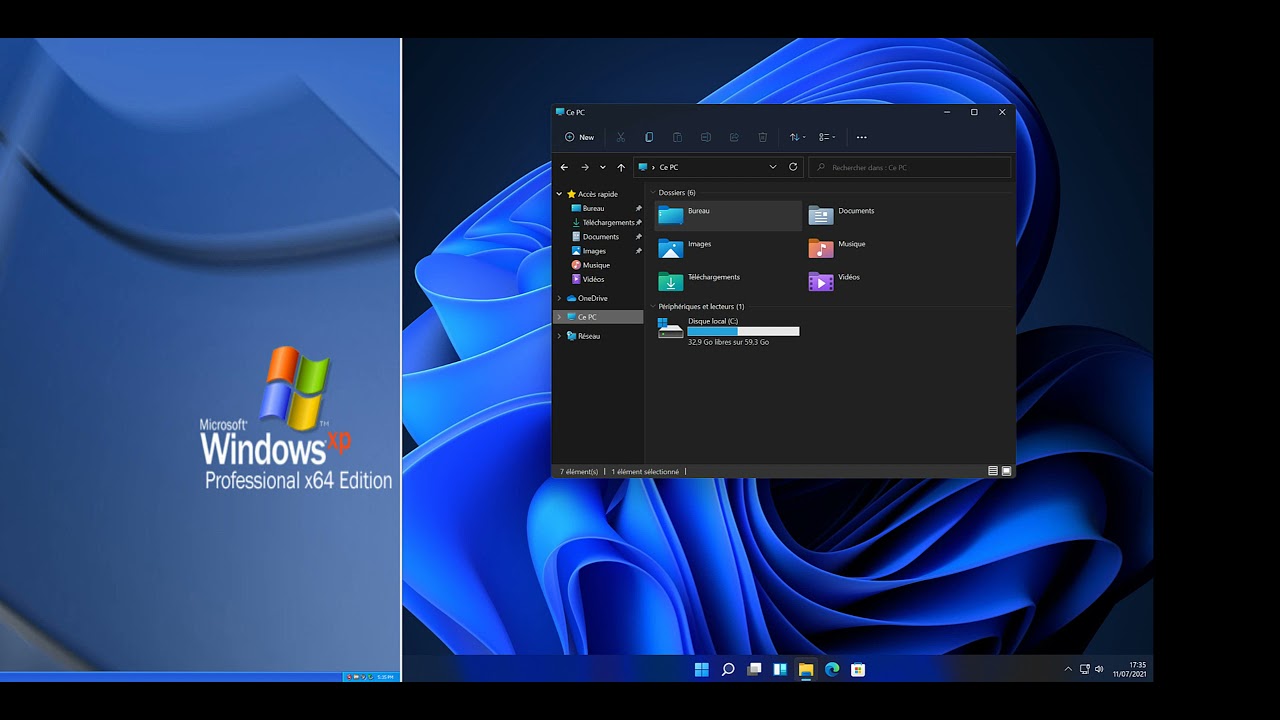This screenshot has height=720, width=1280.
Task: Open Microsoft Store from the taskbar
Action: pos(858,669)
